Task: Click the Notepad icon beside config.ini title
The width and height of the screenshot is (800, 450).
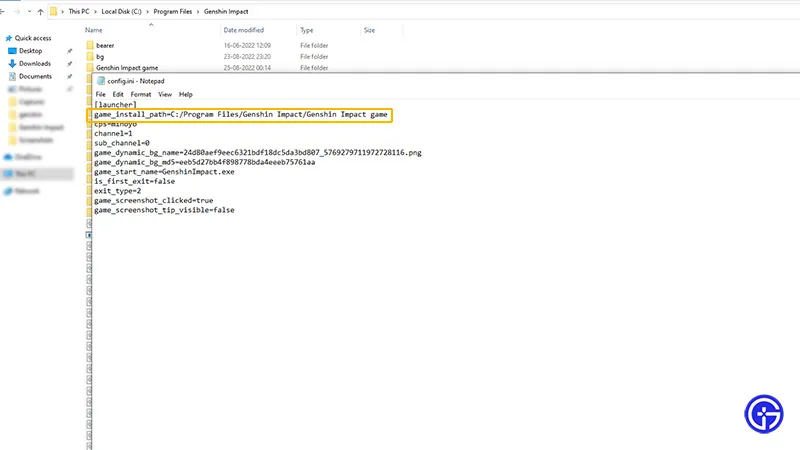Action: point(101,81)
